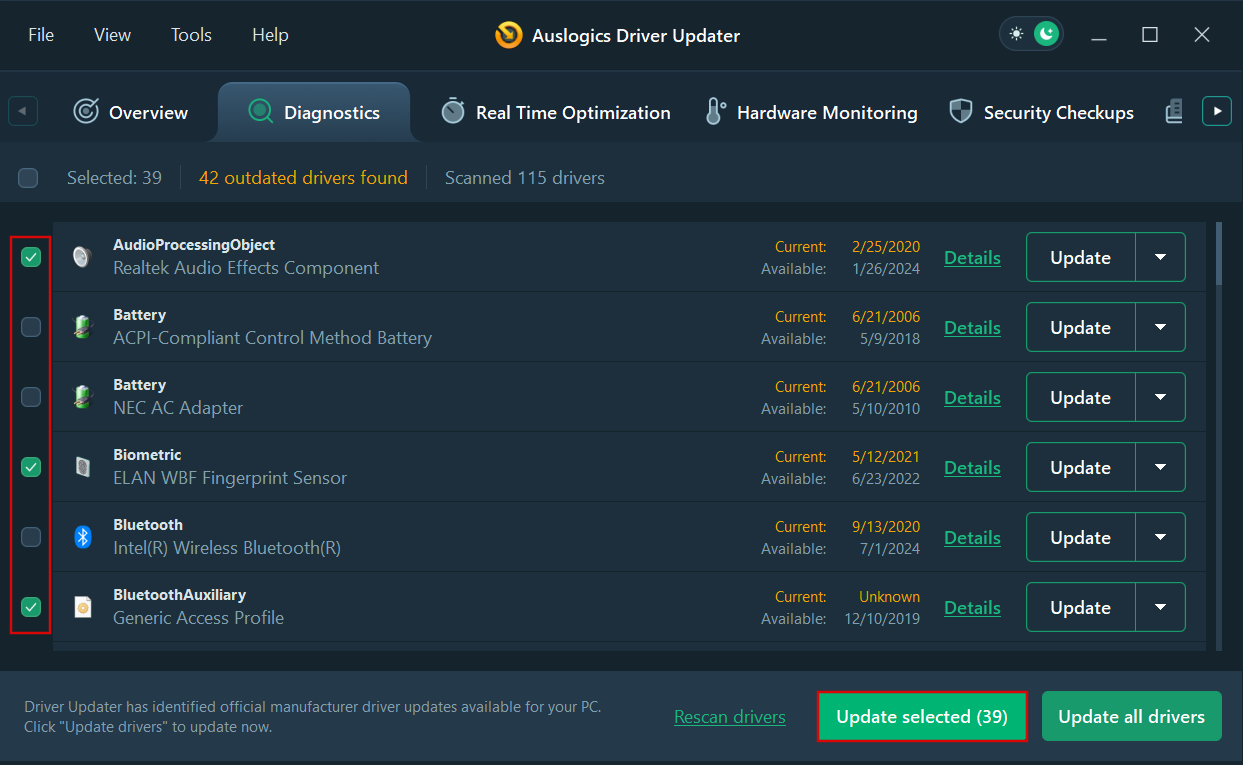Click the Security Checkups shield icon
The height and width of the screenshot is (765, 1243).
click(x=961, y=111)
